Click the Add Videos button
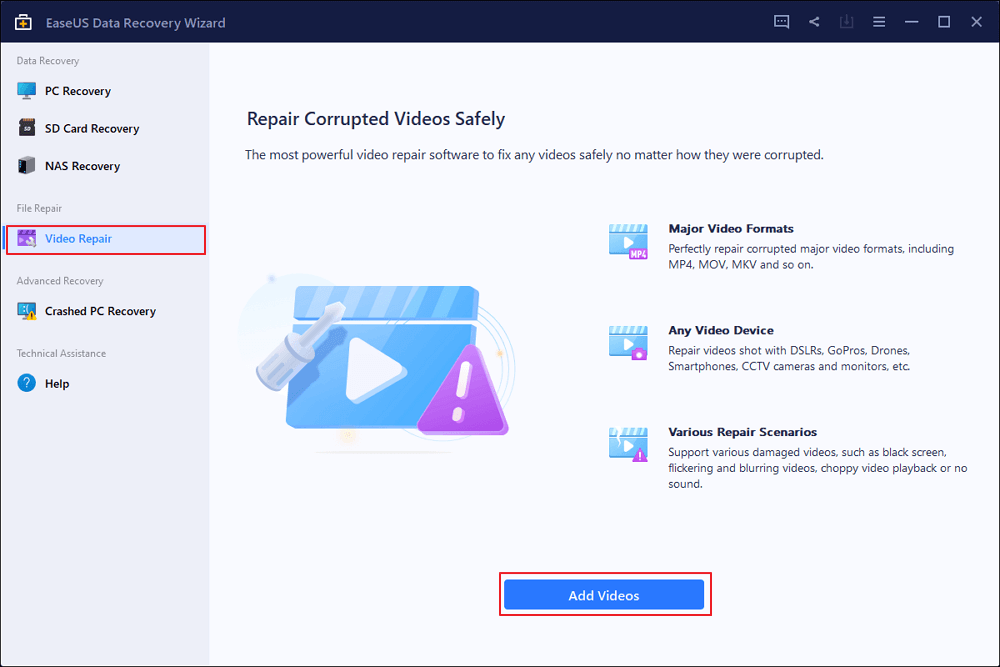1000x667 pixels. pos(604,595)
